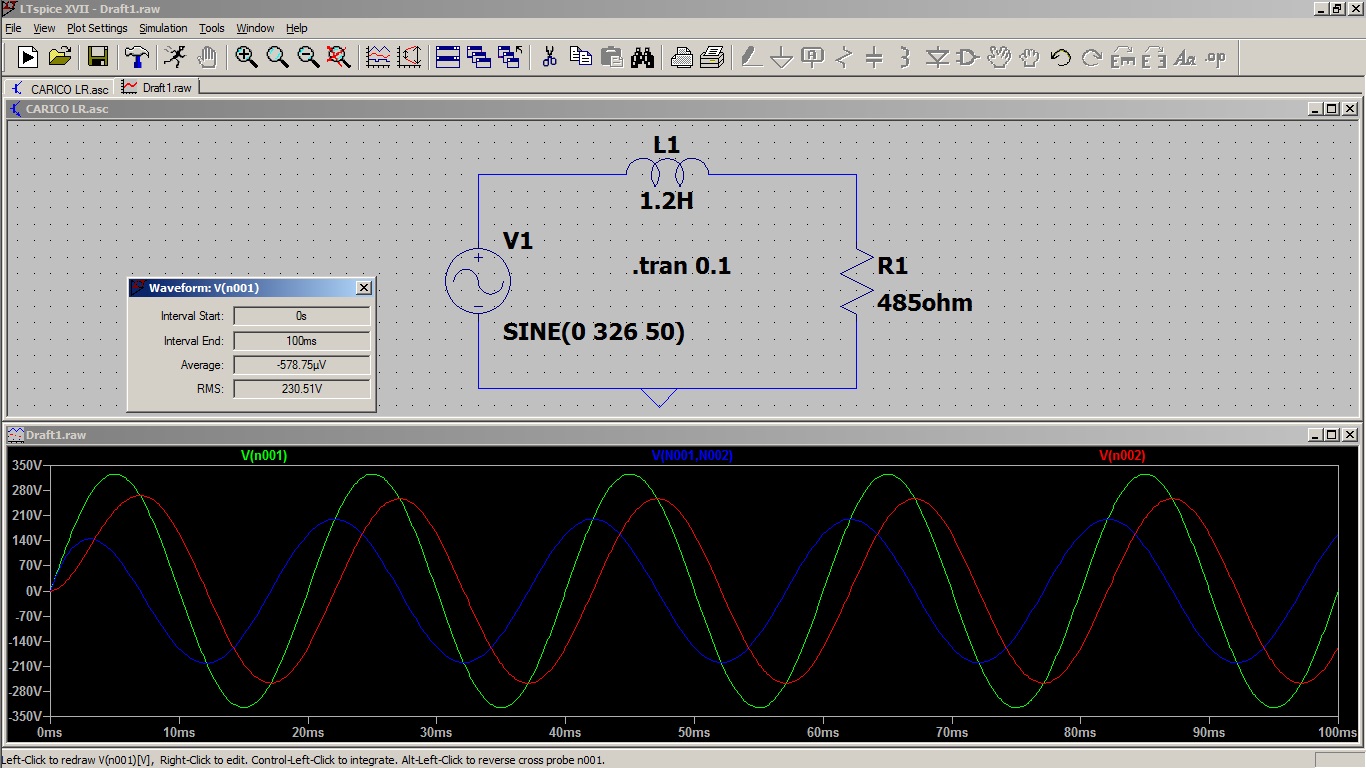This screenshot has height=768, width=1366.
Task: Open the Simulation menu
Action: pyautogui.click(x=163, y=28)
